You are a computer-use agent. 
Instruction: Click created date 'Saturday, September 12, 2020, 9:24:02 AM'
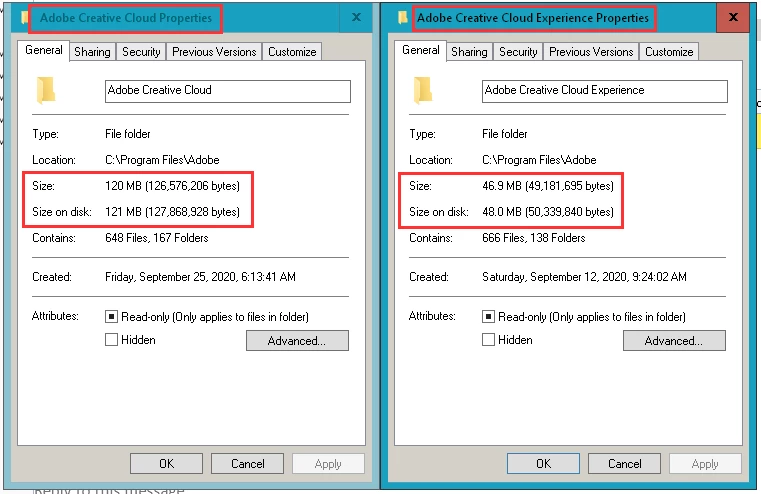(x=584, y=277)
